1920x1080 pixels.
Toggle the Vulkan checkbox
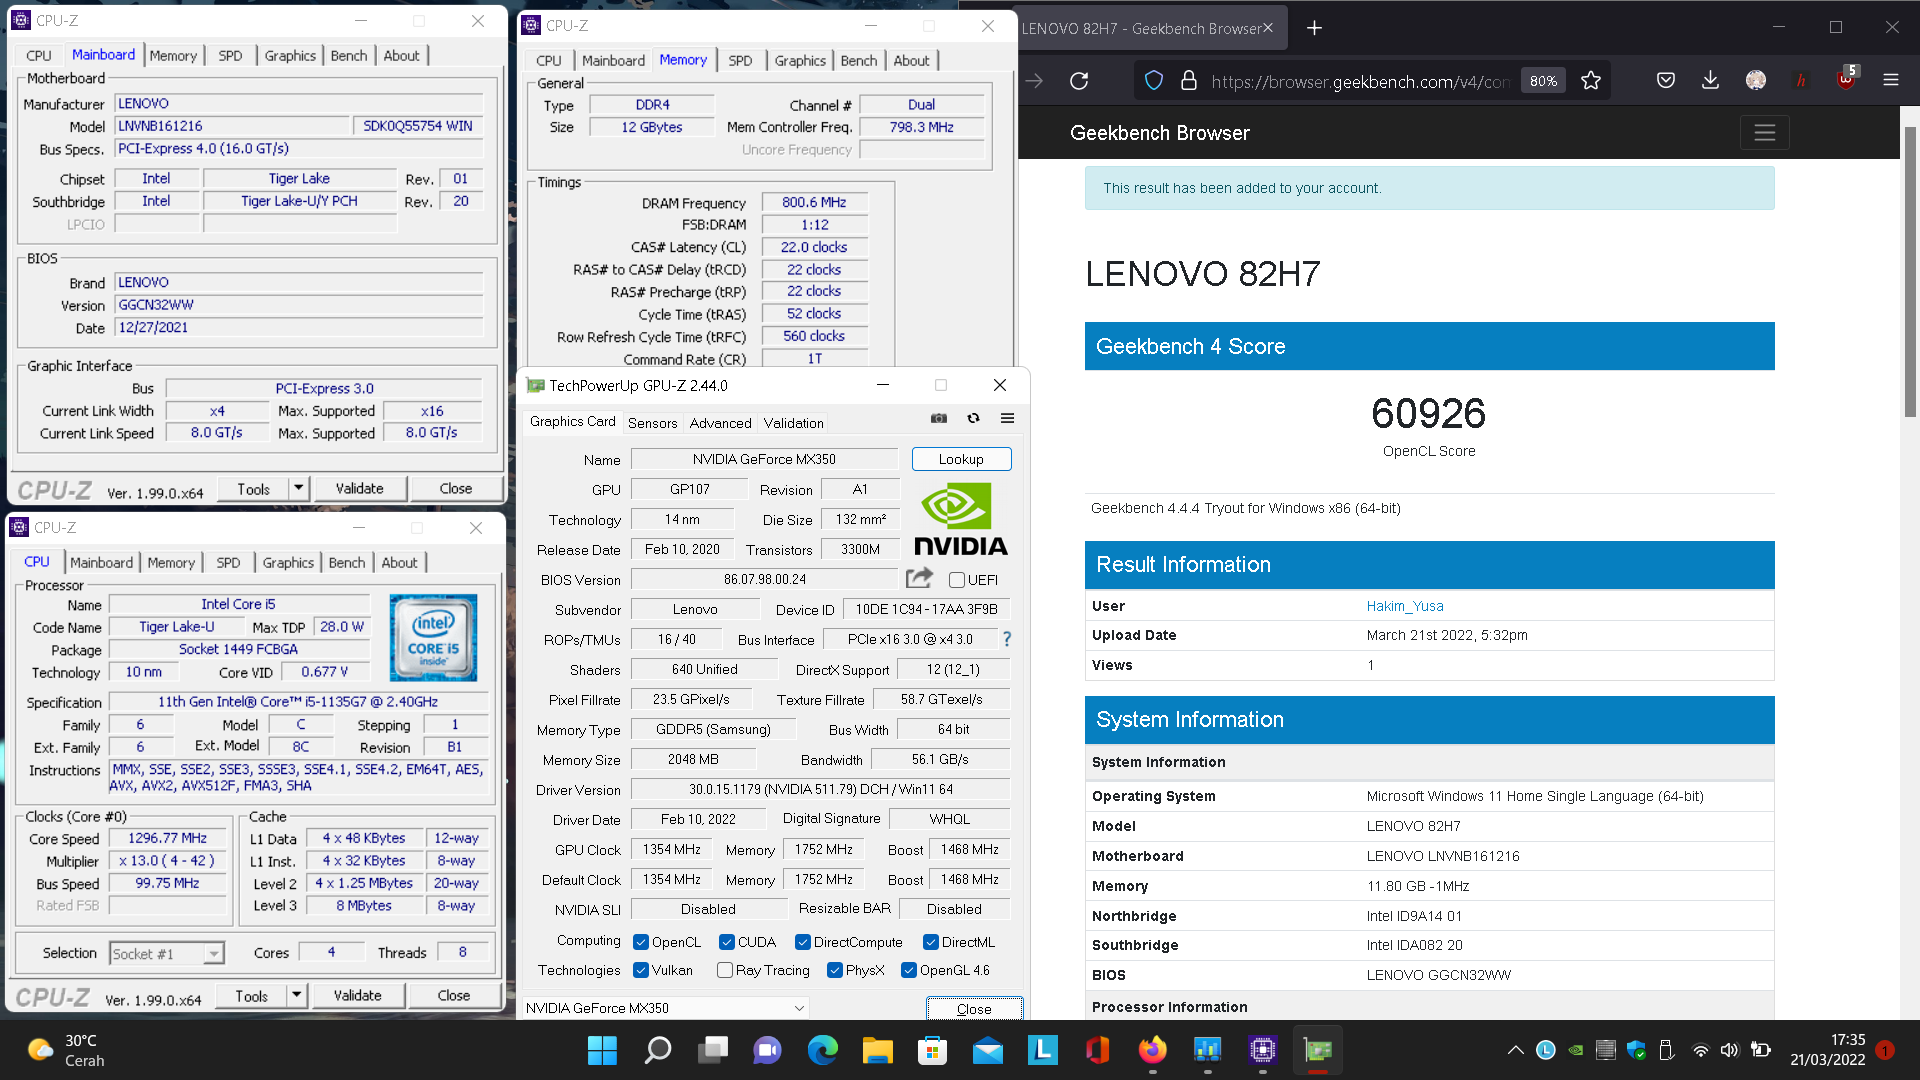(641, 970)
